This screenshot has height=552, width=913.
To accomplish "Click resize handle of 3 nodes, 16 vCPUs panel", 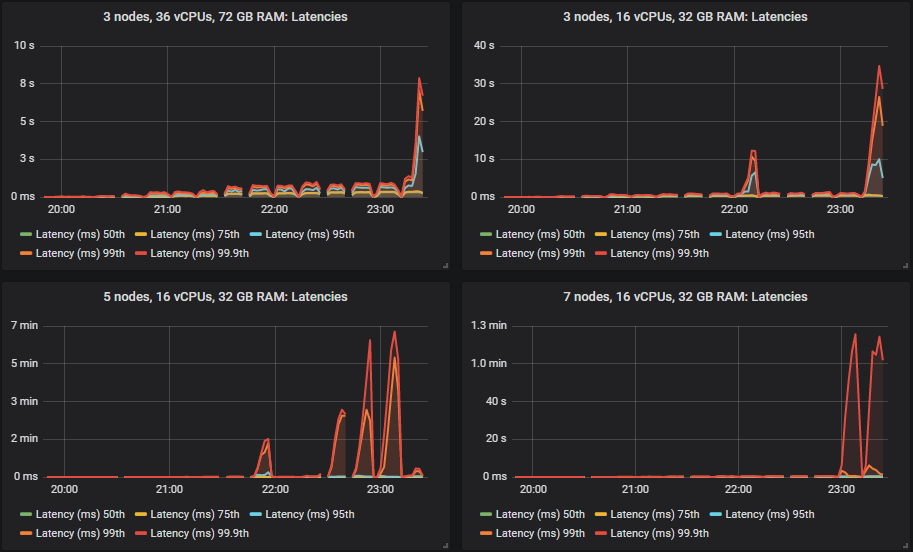I will click(904, 265).
